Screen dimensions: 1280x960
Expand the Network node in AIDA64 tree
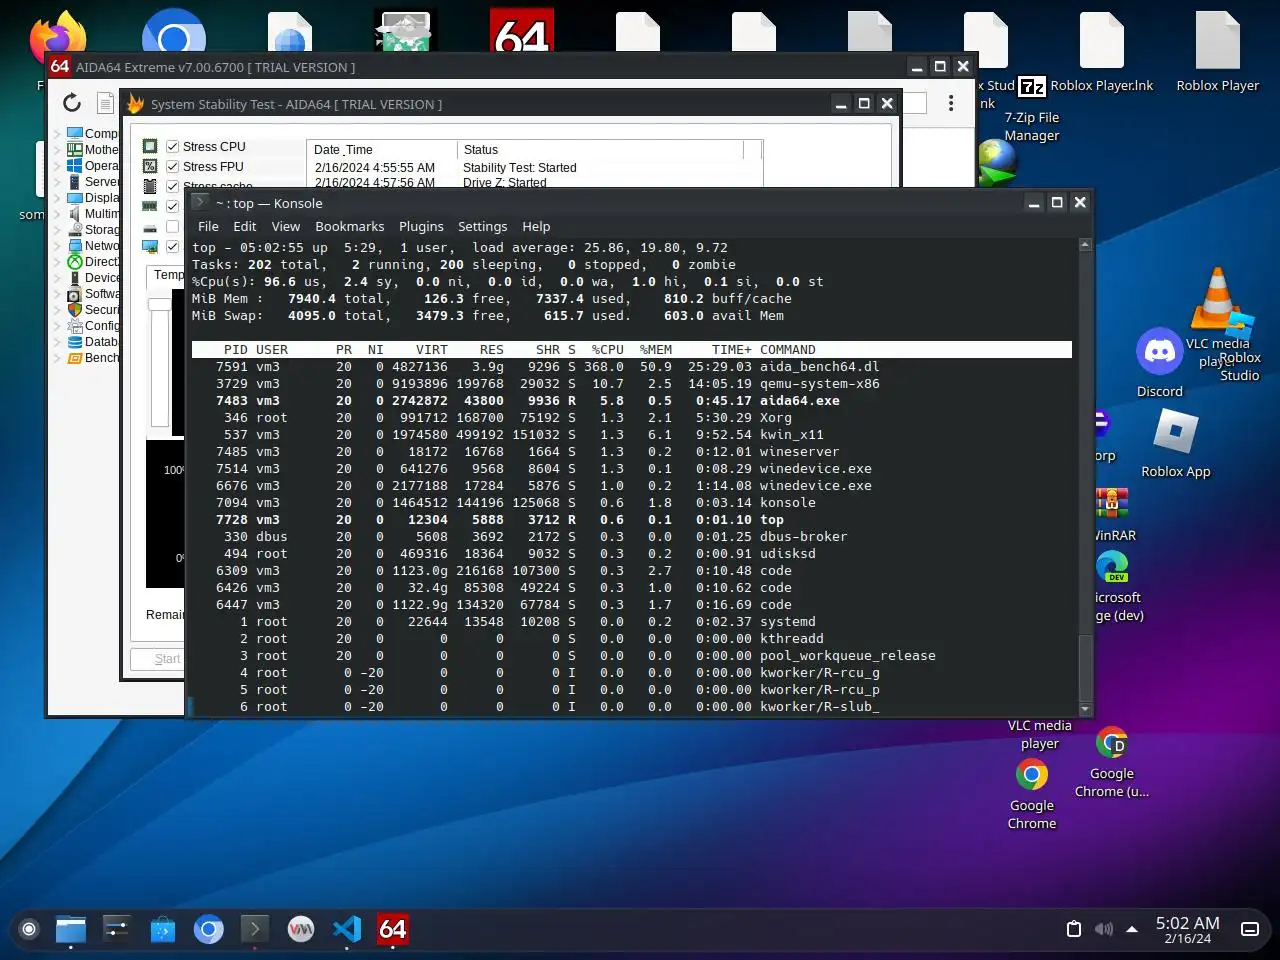click(57, 245)
